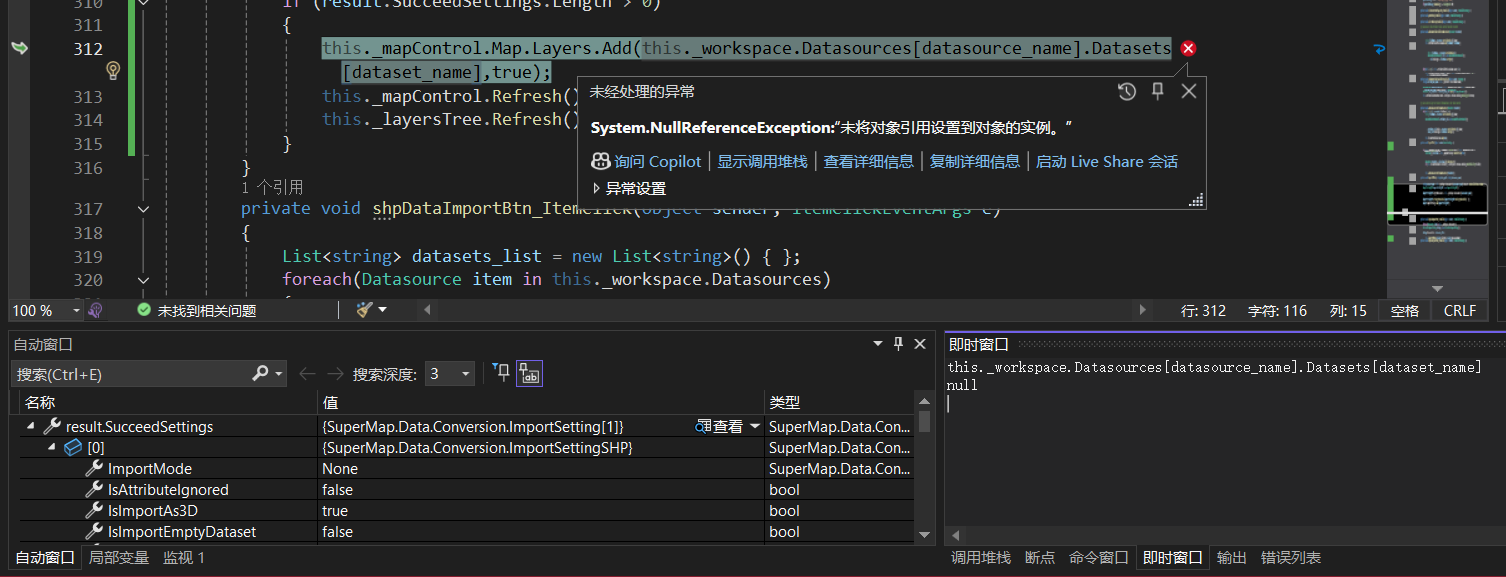
Task: Open the 自动窗口 window options dropdown arrow
Action: [x=877, y=344]
